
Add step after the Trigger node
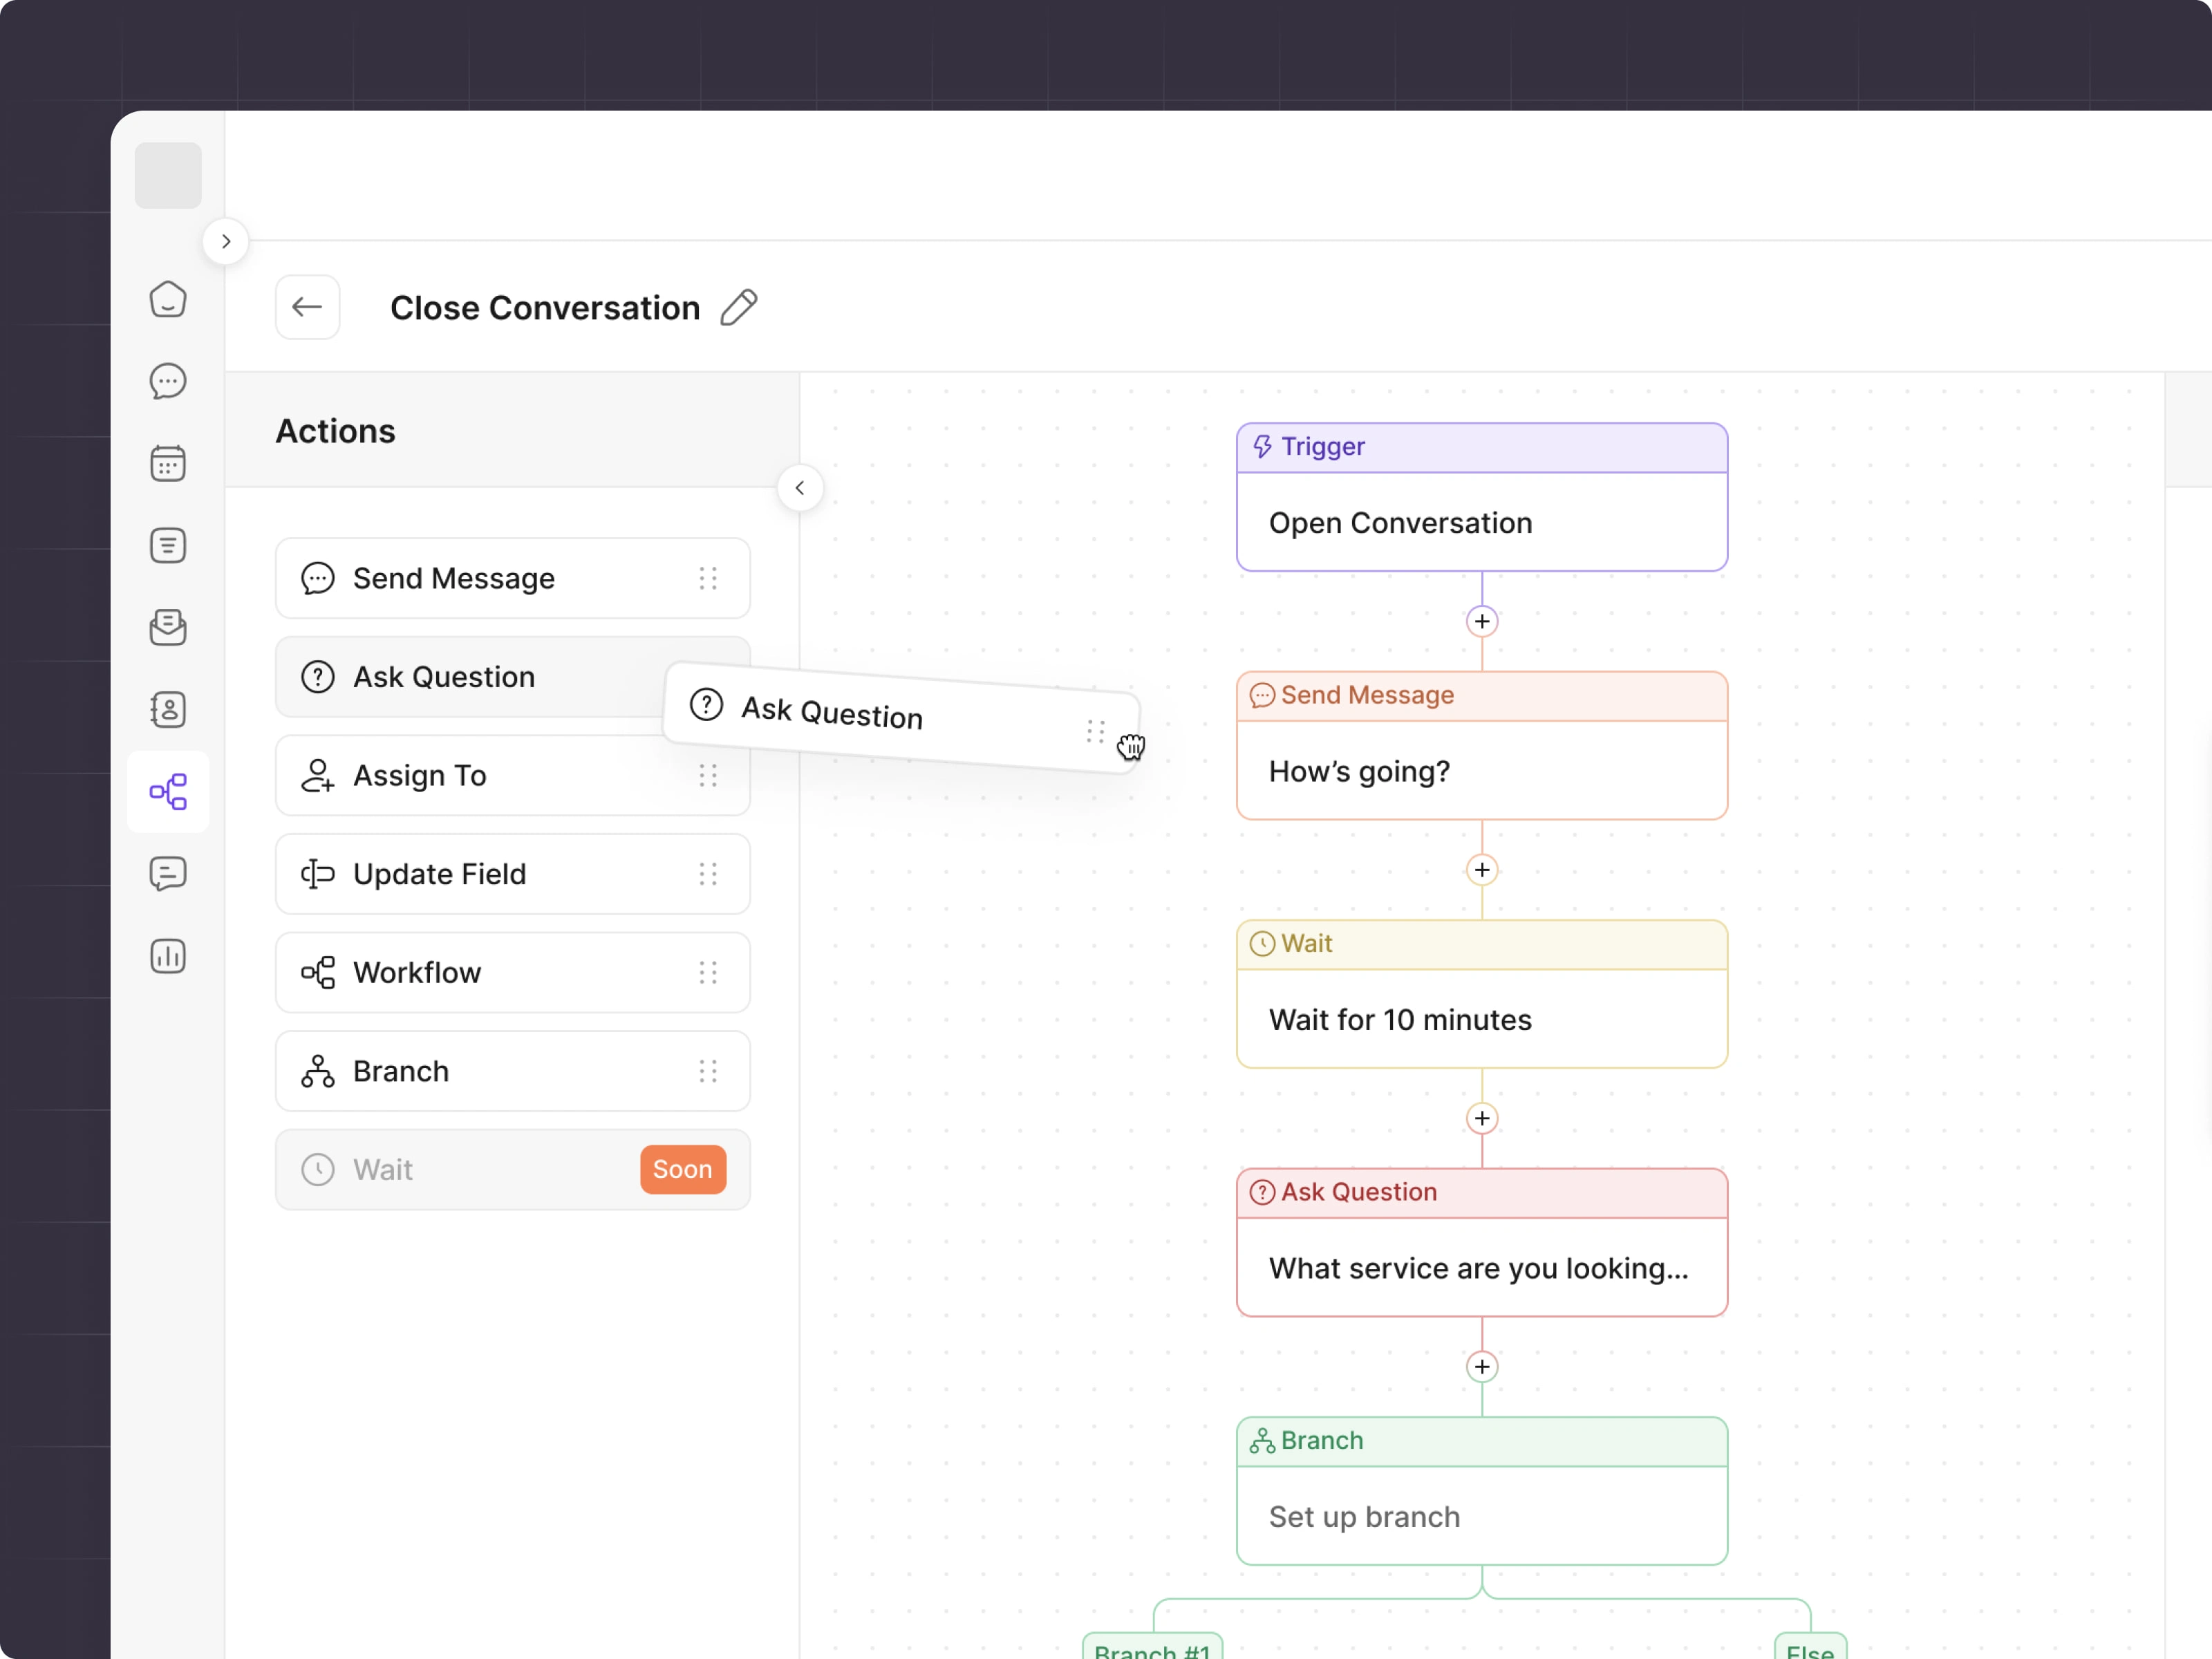(1481, 621)
